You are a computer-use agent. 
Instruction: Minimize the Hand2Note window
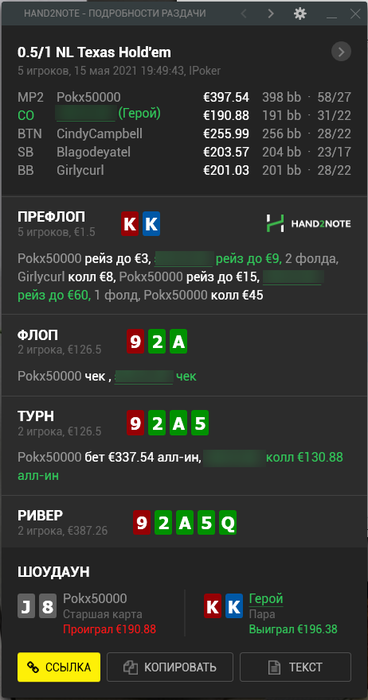pyautogui.click(x=331, y=15)
